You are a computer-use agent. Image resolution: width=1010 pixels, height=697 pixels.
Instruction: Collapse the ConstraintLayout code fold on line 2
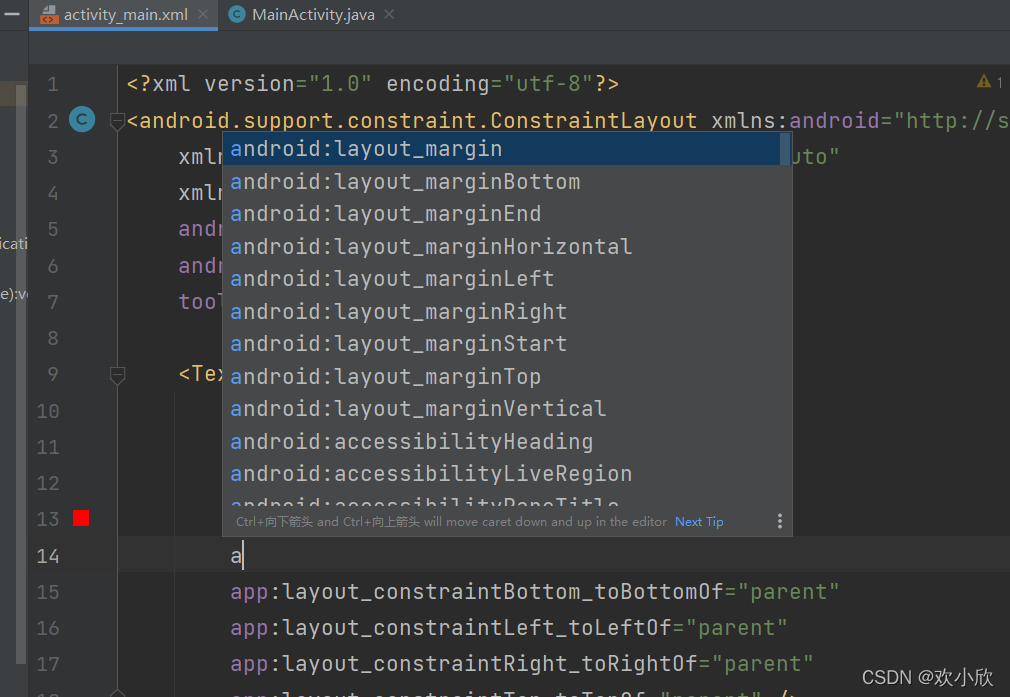tap(117, 119)
